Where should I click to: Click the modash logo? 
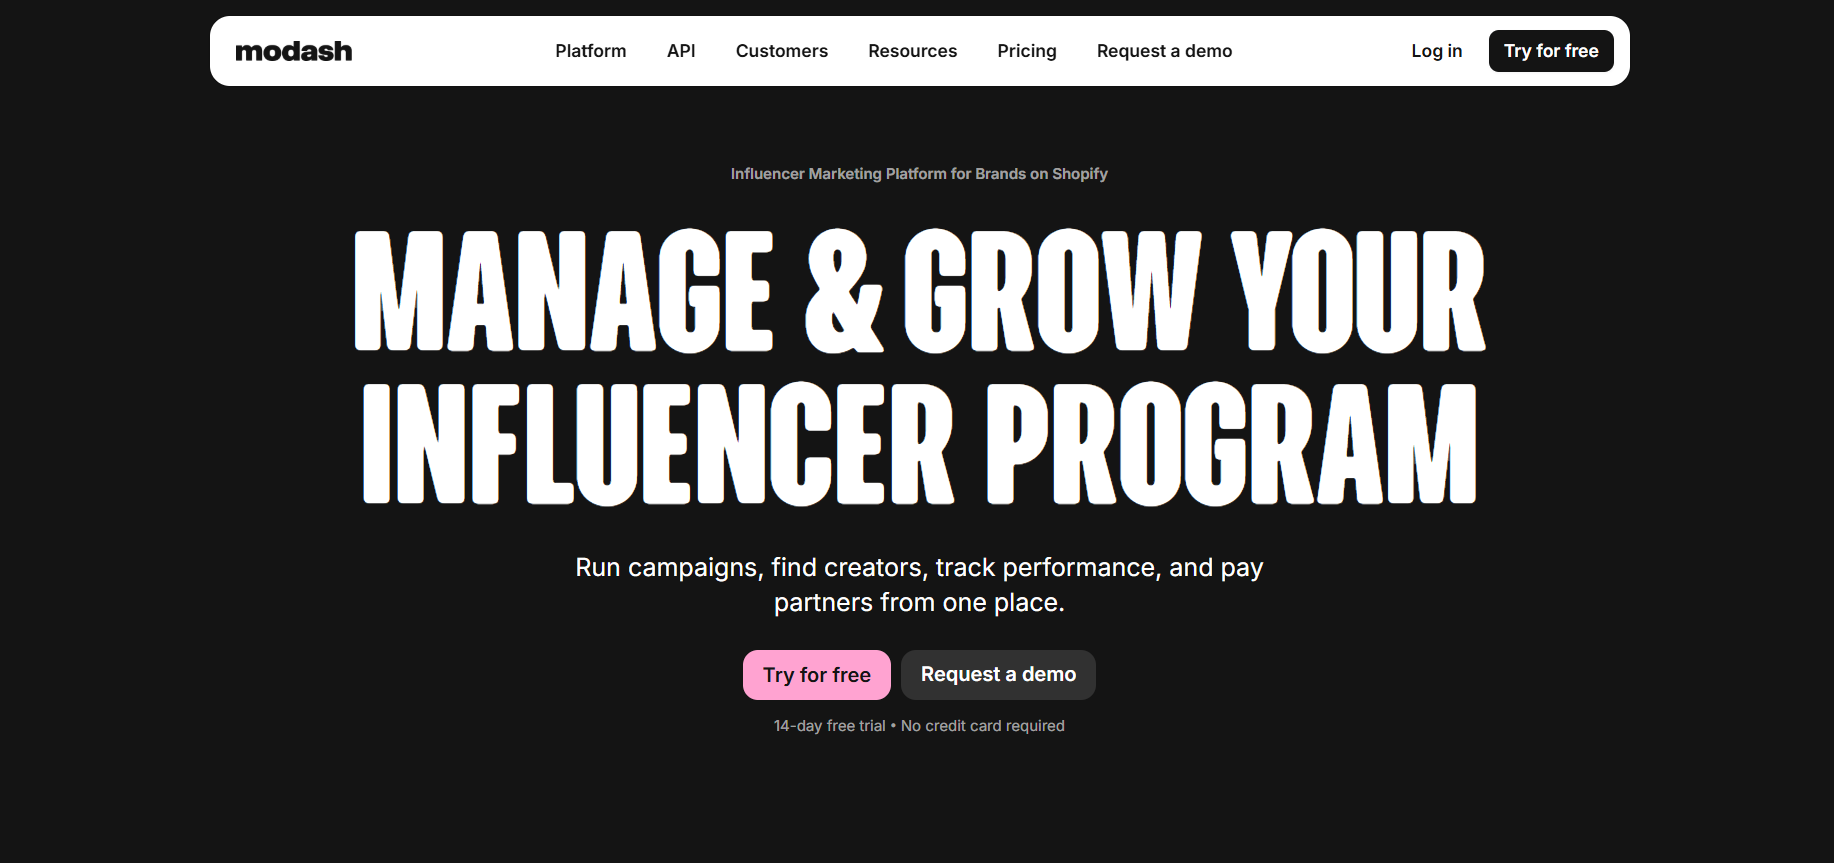pos(293,51)
